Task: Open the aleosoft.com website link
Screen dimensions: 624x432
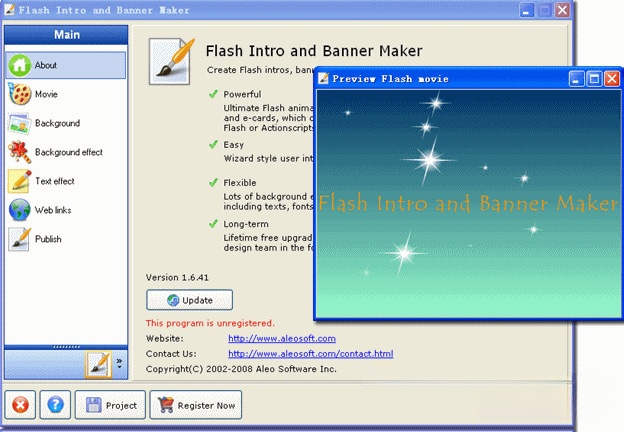Action: point(282,339)
